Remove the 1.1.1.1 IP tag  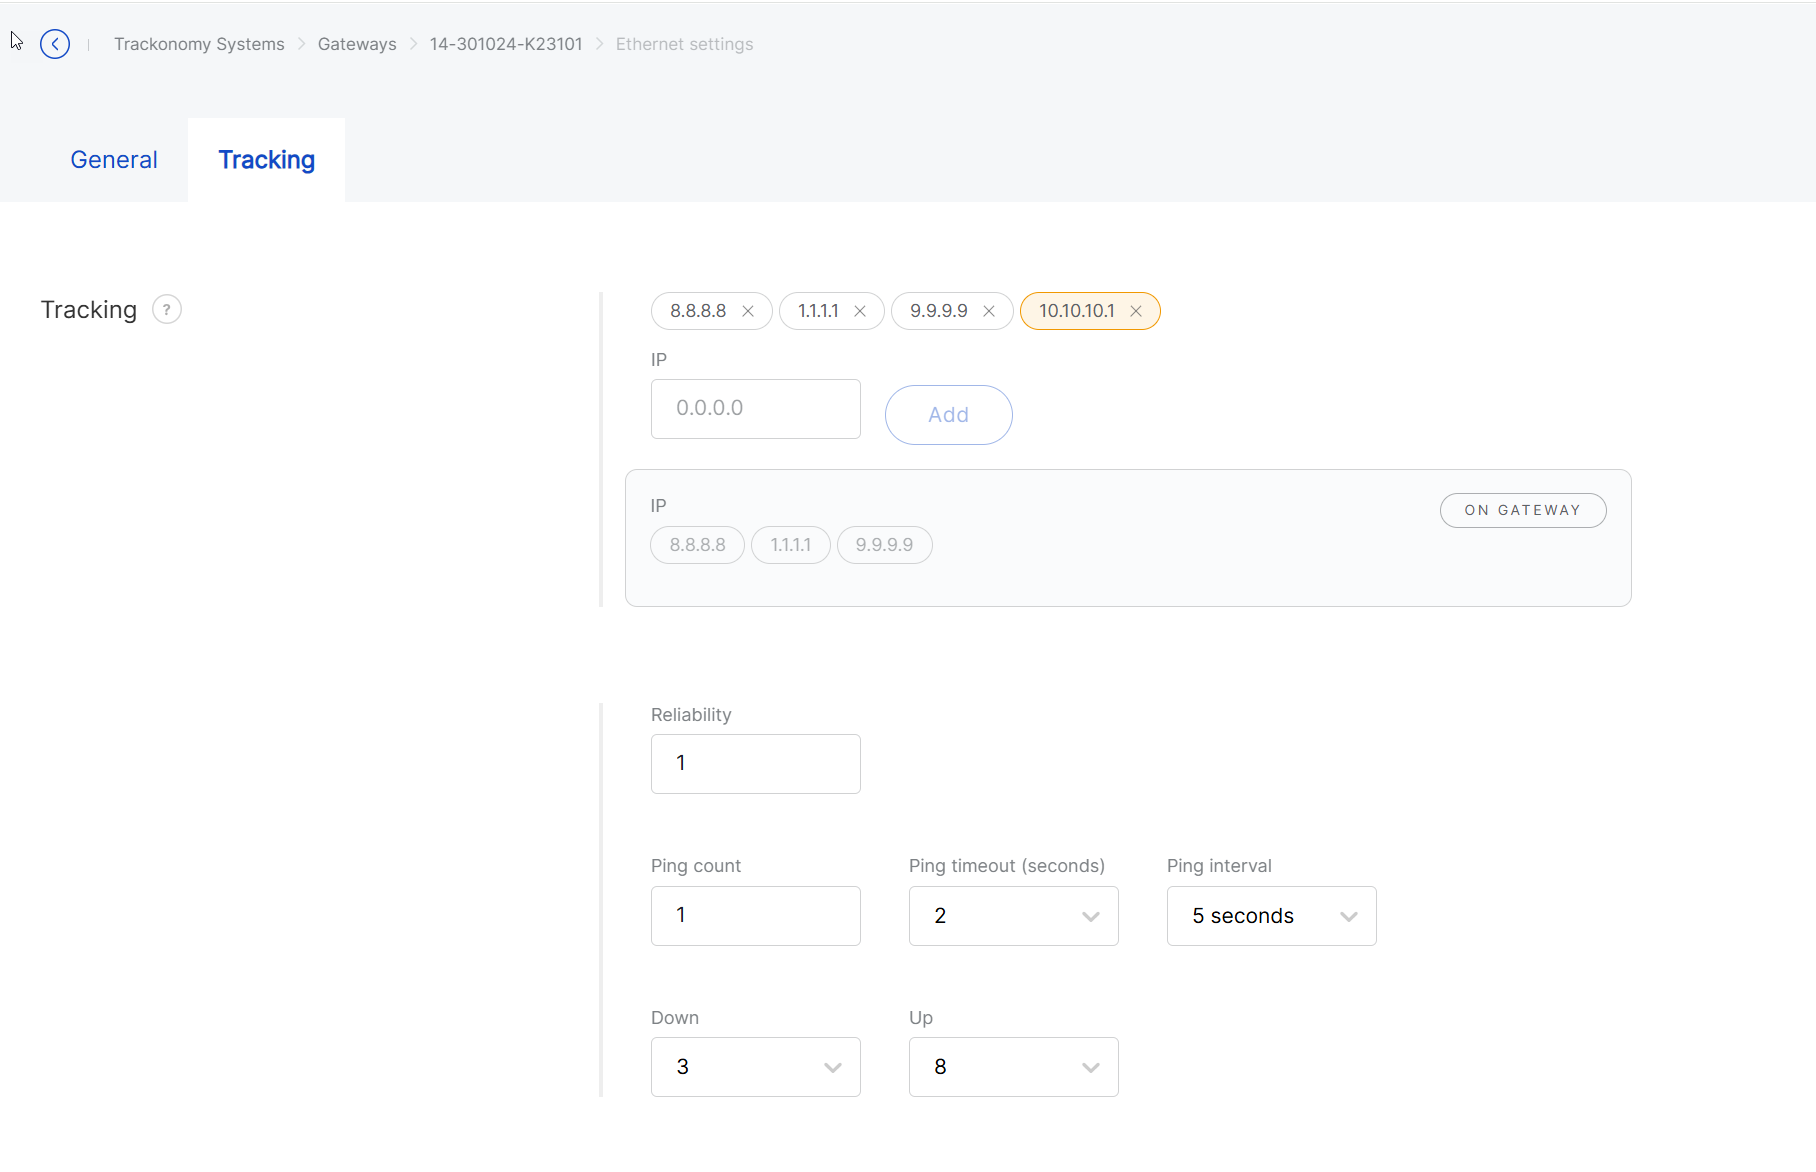(860, 312)
